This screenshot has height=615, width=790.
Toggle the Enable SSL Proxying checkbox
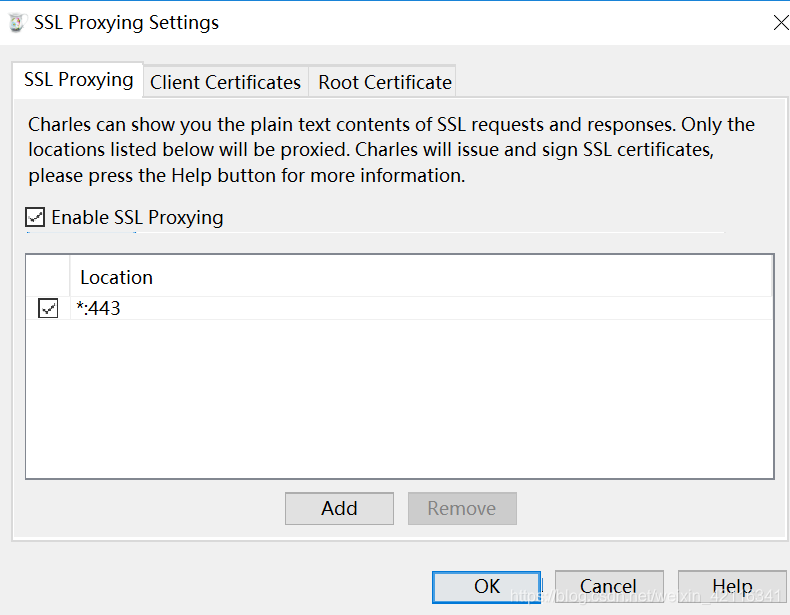coord(35,217)
